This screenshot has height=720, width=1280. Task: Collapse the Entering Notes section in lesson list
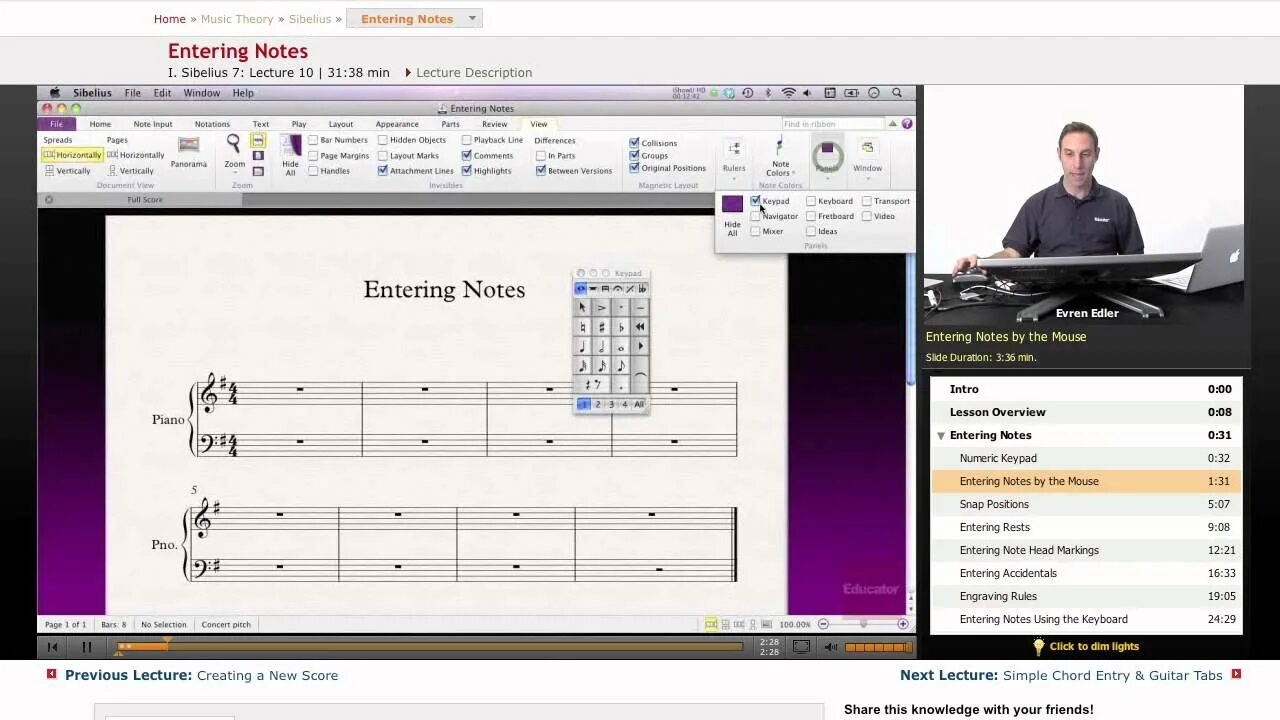point(941,436)
